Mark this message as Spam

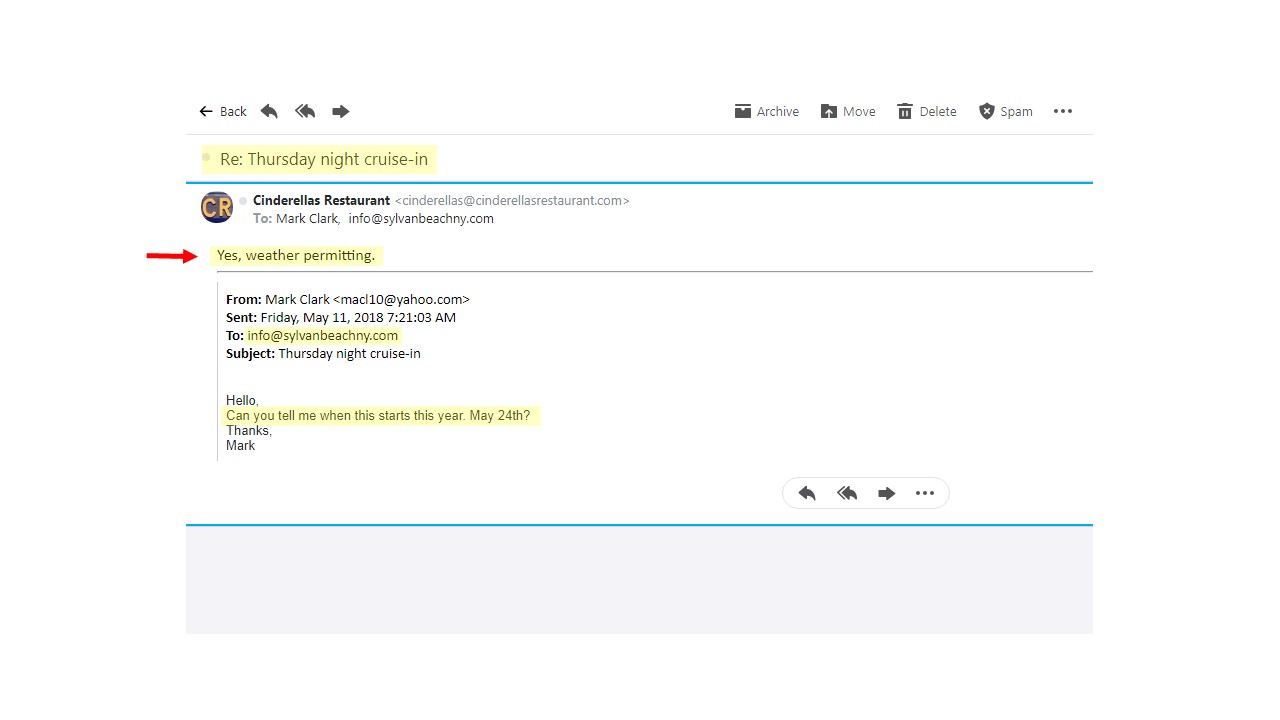coord(1005,111)
